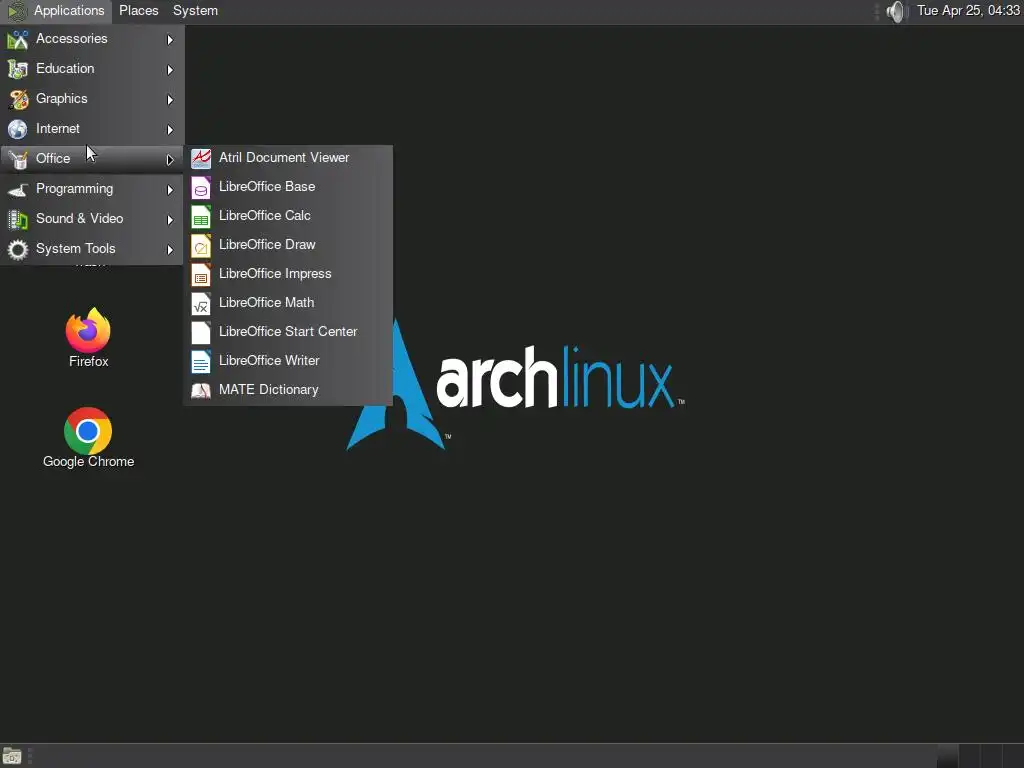Select the Programming menu entry
This screenshot has width=1024, height=768.
tap(92, 189)
